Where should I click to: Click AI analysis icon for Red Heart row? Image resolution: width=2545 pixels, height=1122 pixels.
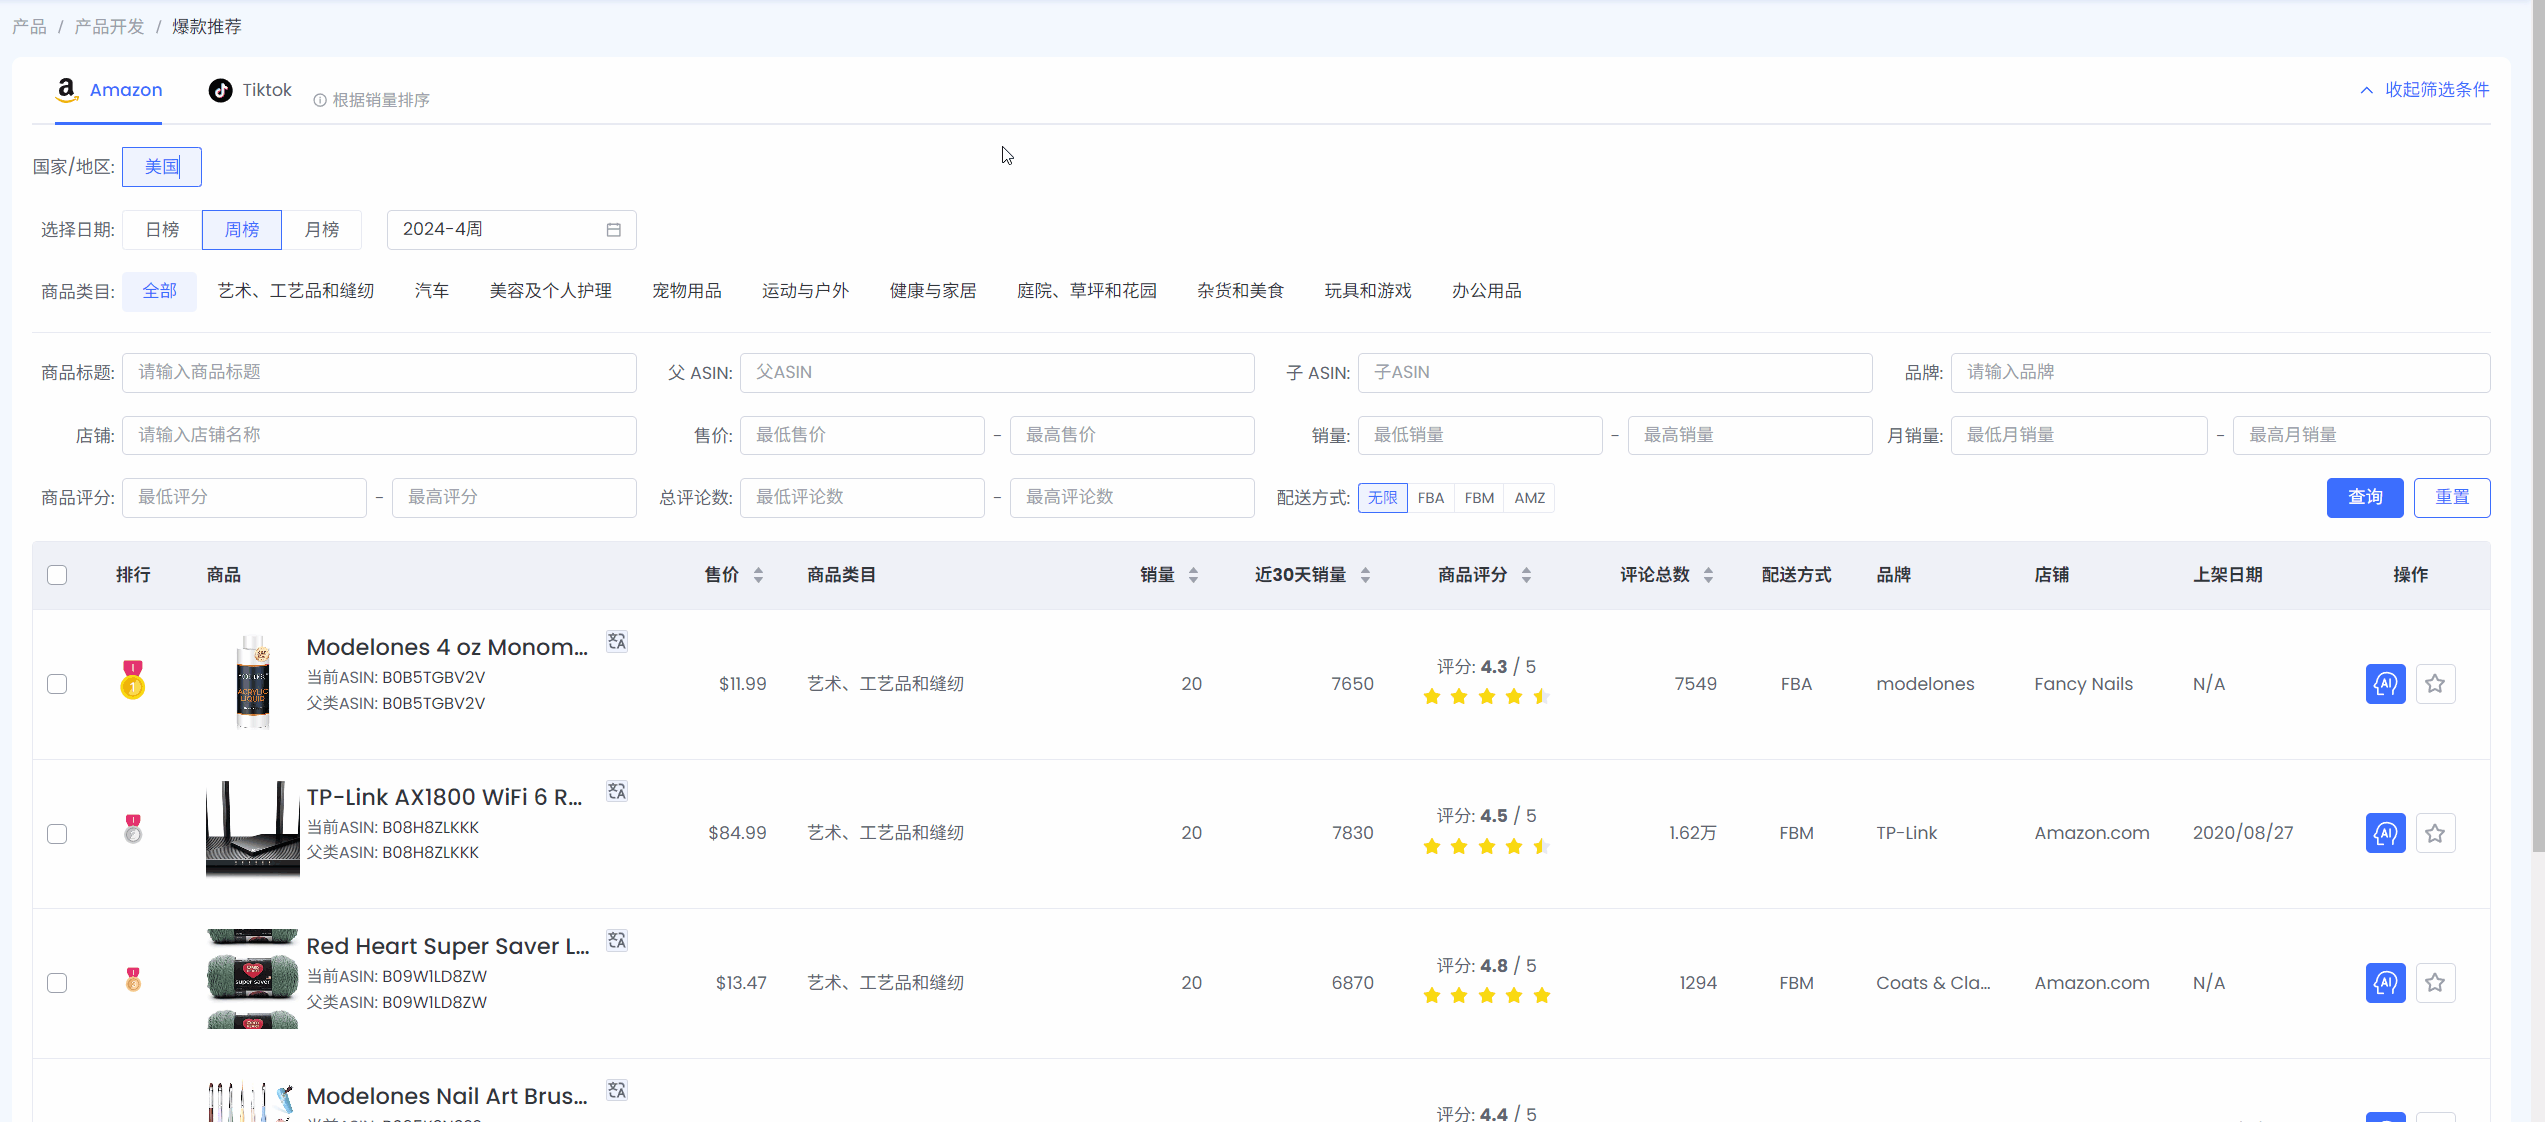click(2385, 983)
